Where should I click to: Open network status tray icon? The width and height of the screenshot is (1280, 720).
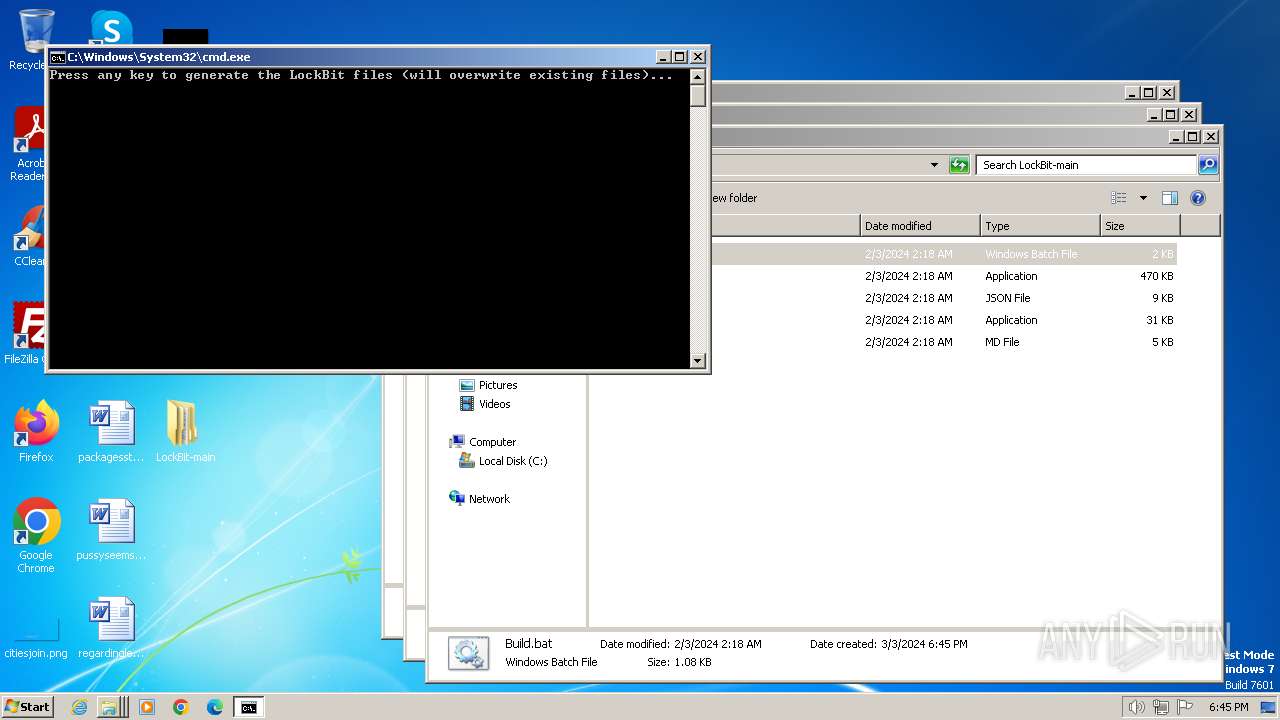pyautogui.click(x=1161, y=707)
